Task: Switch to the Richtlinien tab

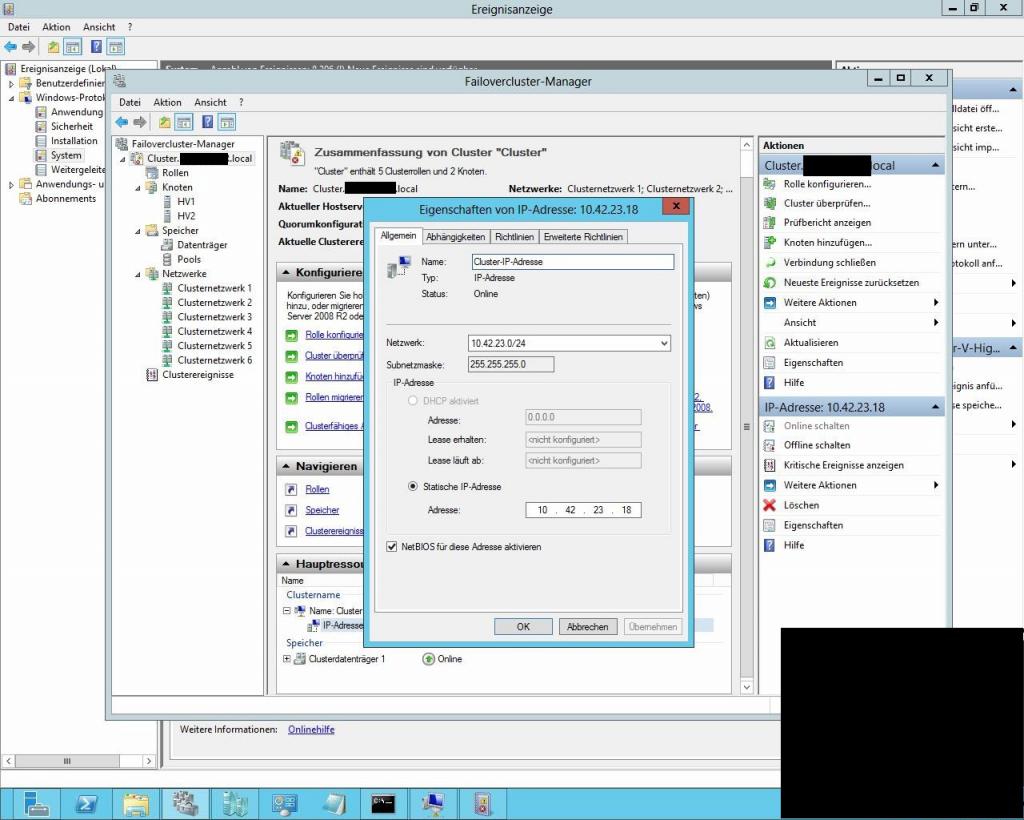Action: coord(514,237)
